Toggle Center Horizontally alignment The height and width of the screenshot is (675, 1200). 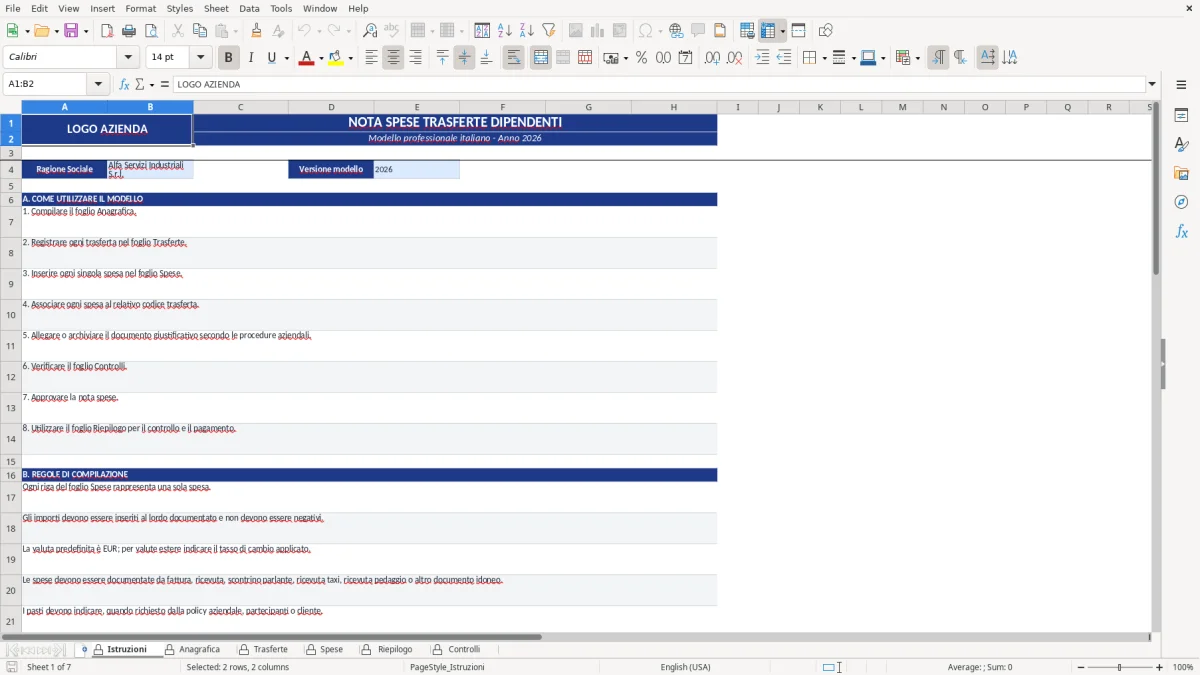[x=393, y=58]
